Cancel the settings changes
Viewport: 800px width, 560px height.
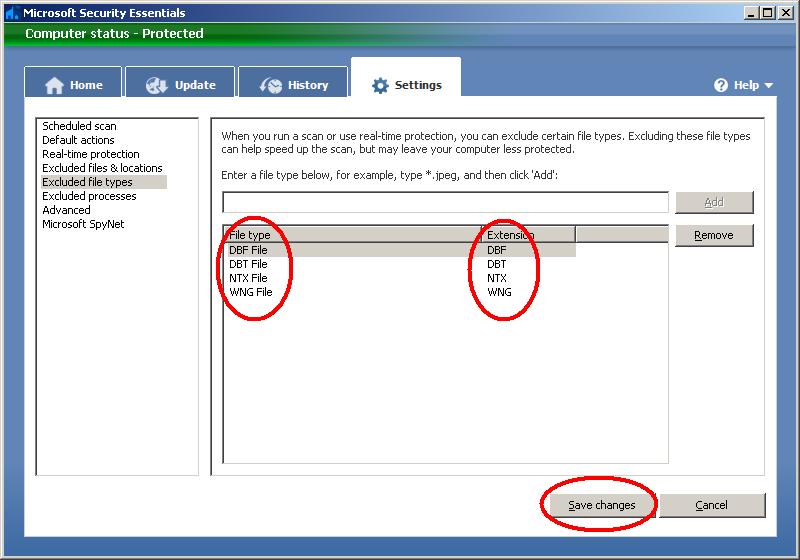coord(711,505)
